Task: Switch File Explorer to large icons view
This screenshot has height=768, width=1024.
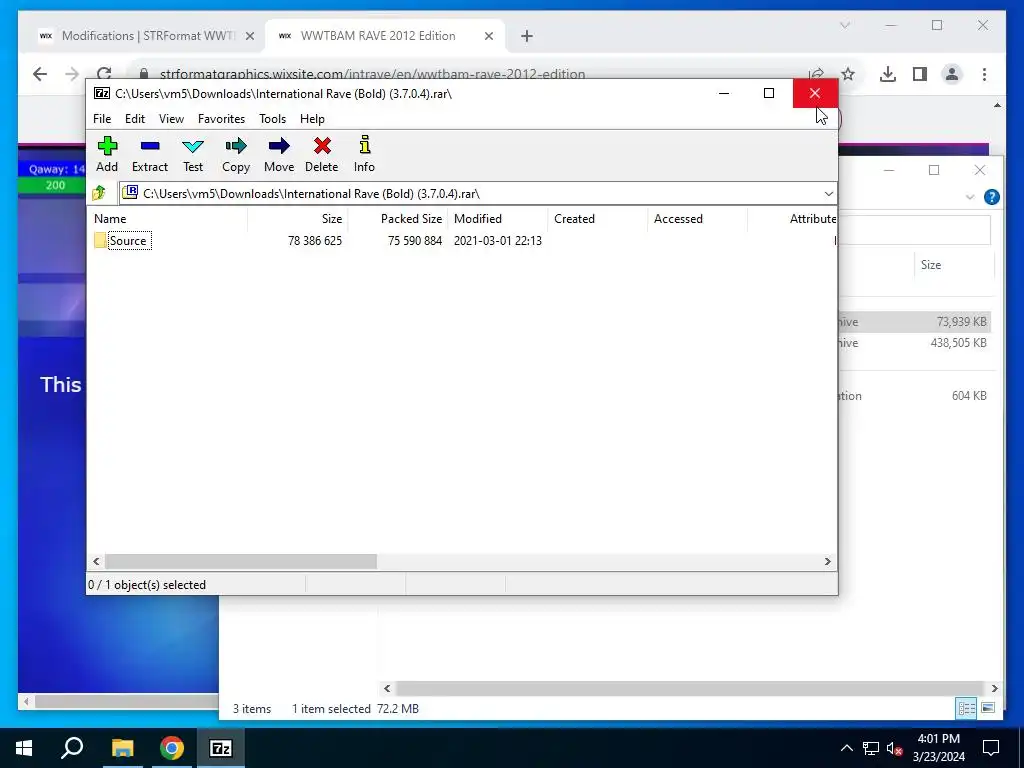Action: coord(988,709)
